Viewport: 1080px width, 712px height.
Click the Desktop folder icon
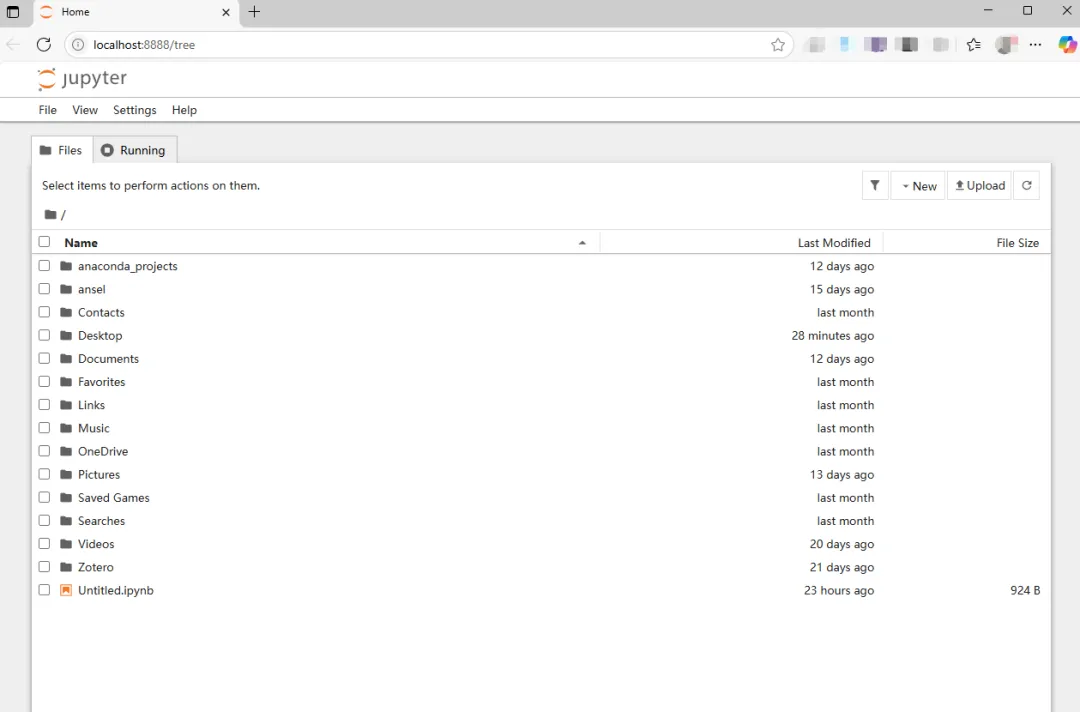(66, 335)
